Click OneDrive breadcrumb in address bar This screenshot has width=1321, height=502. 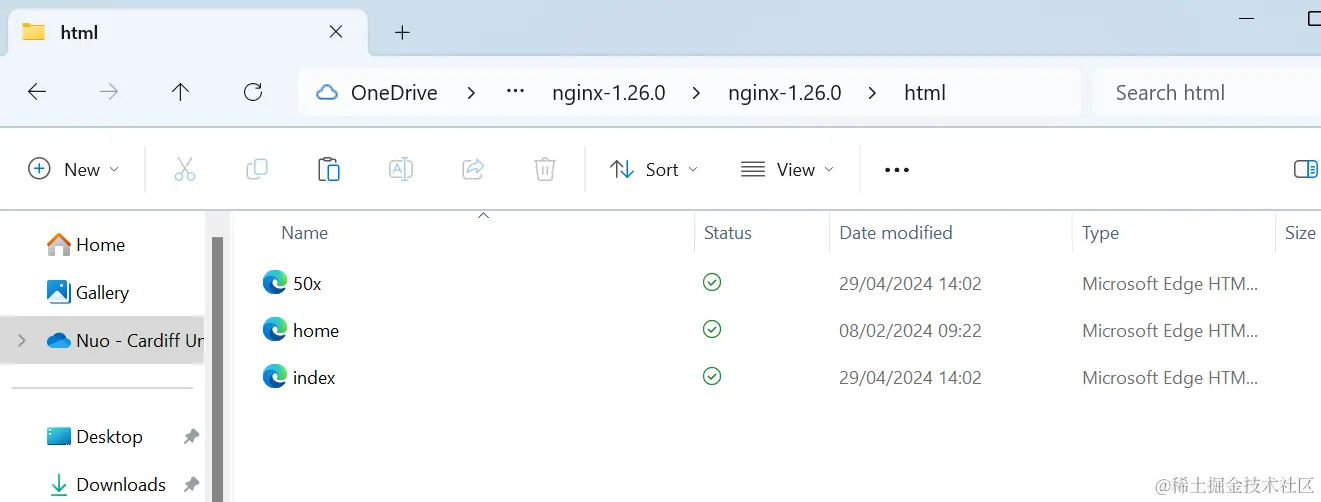[394, 93]
